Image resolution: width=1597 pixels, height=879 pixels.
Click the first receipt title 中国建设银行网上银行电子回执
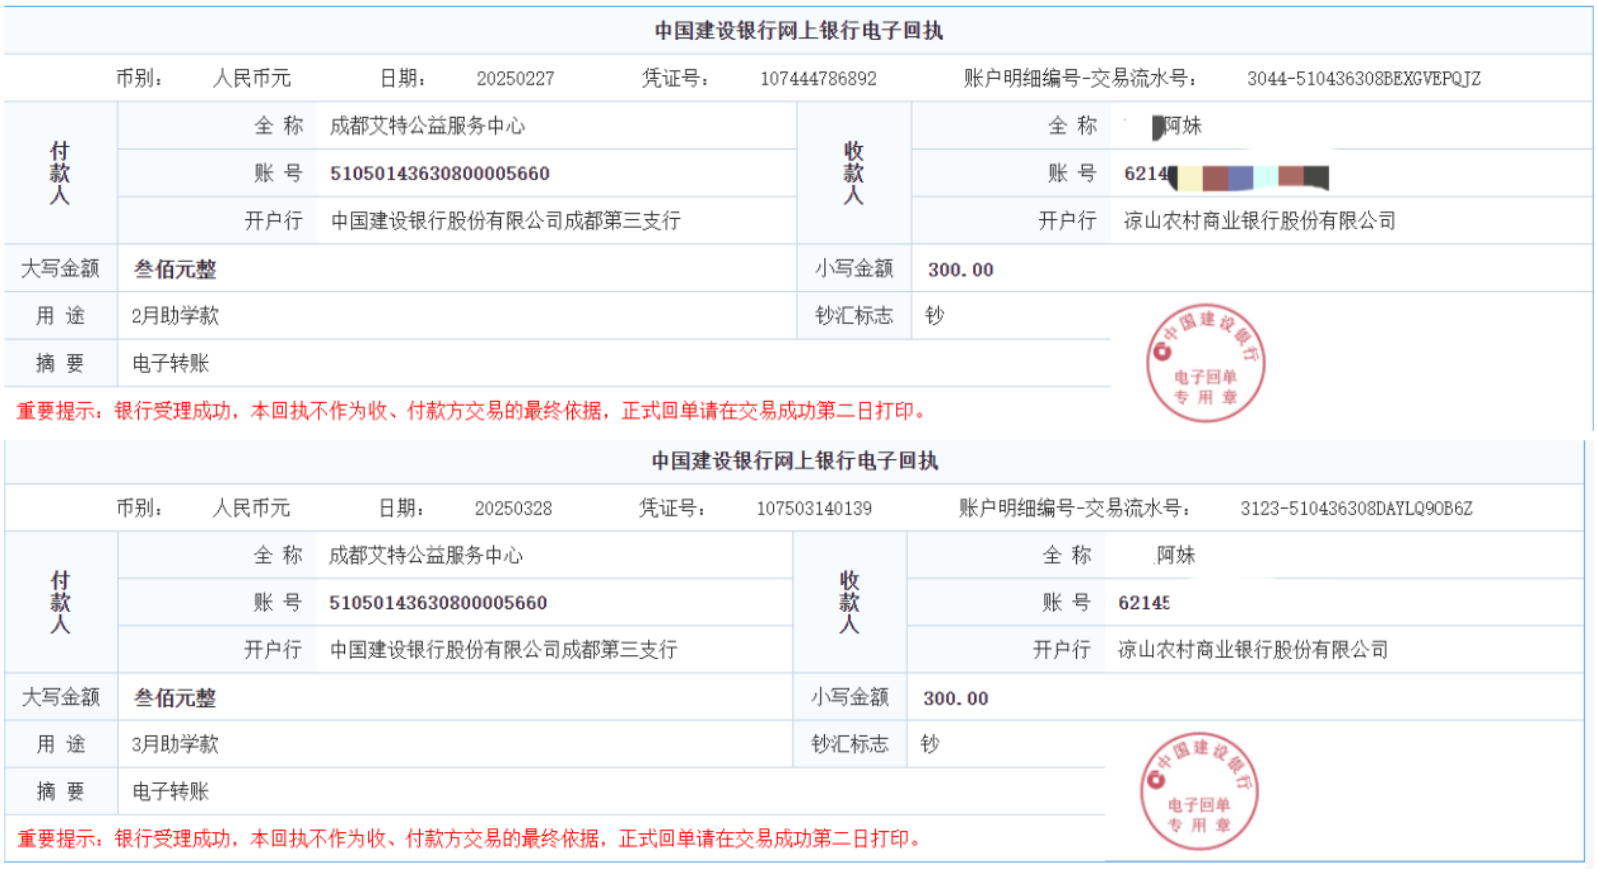tap(798, 31)
